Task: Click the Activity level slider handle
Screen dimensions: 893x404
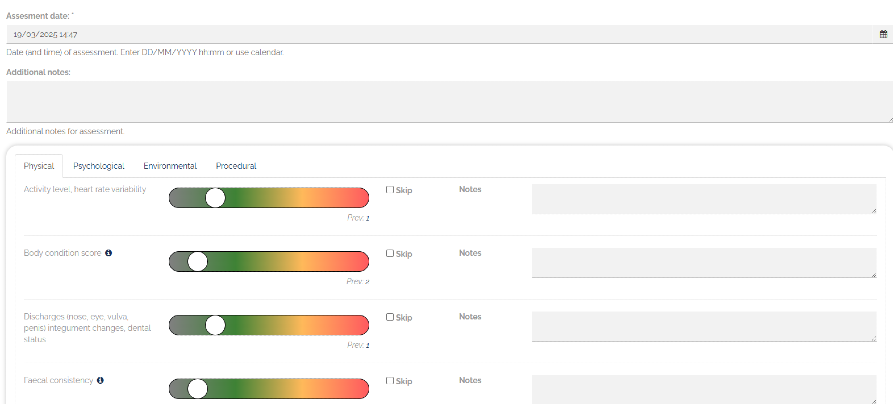Action: point(214,198)
